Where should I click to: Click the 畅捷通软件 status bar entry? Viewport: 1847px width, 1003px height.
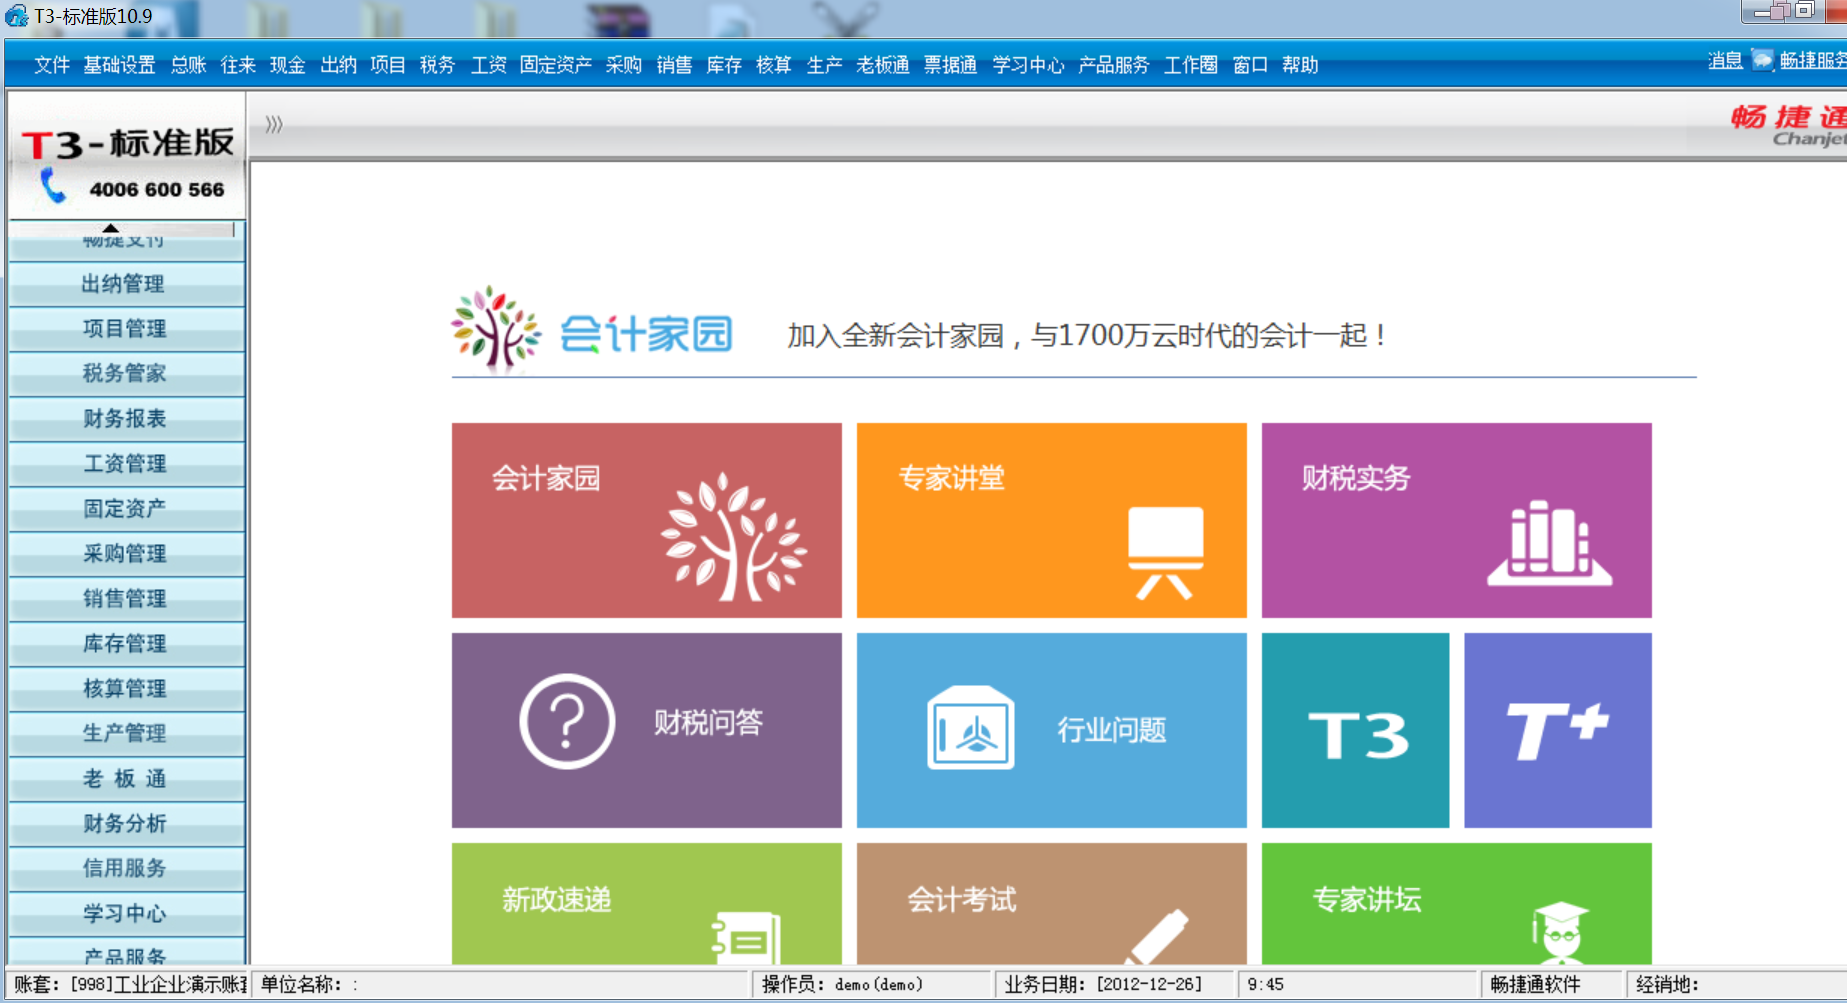1550,985
